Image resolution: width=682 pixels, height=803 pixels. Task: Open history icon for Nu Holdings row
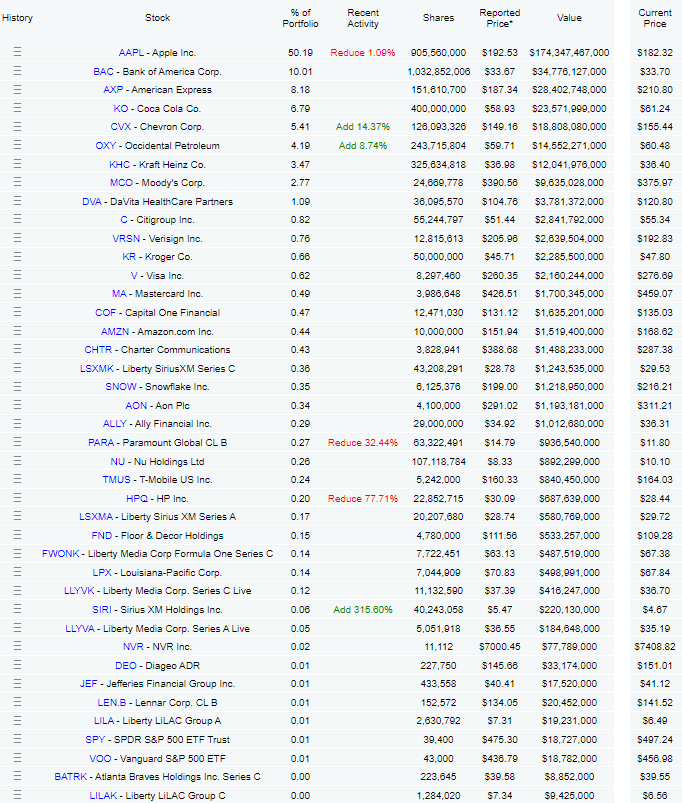coord(17,461)
